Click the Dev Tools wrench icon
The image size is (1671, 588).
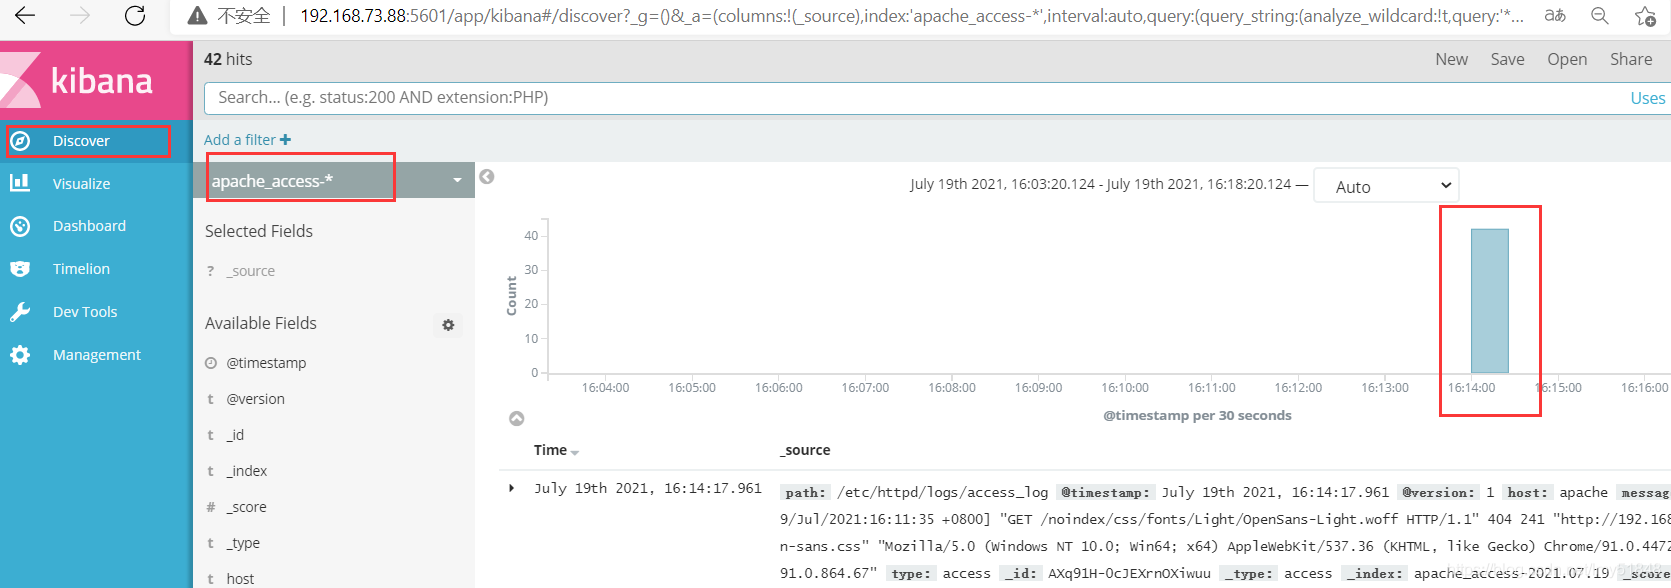pyautogui.click(x=20, y=312)
